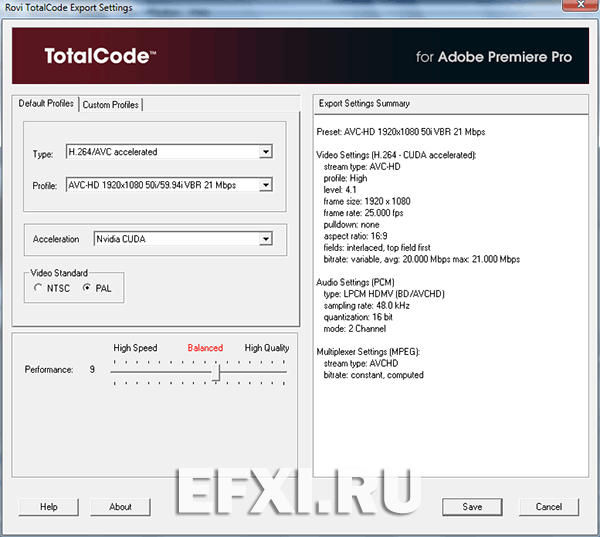Click the 'quantization: 16 bit' text

point(358,317)
